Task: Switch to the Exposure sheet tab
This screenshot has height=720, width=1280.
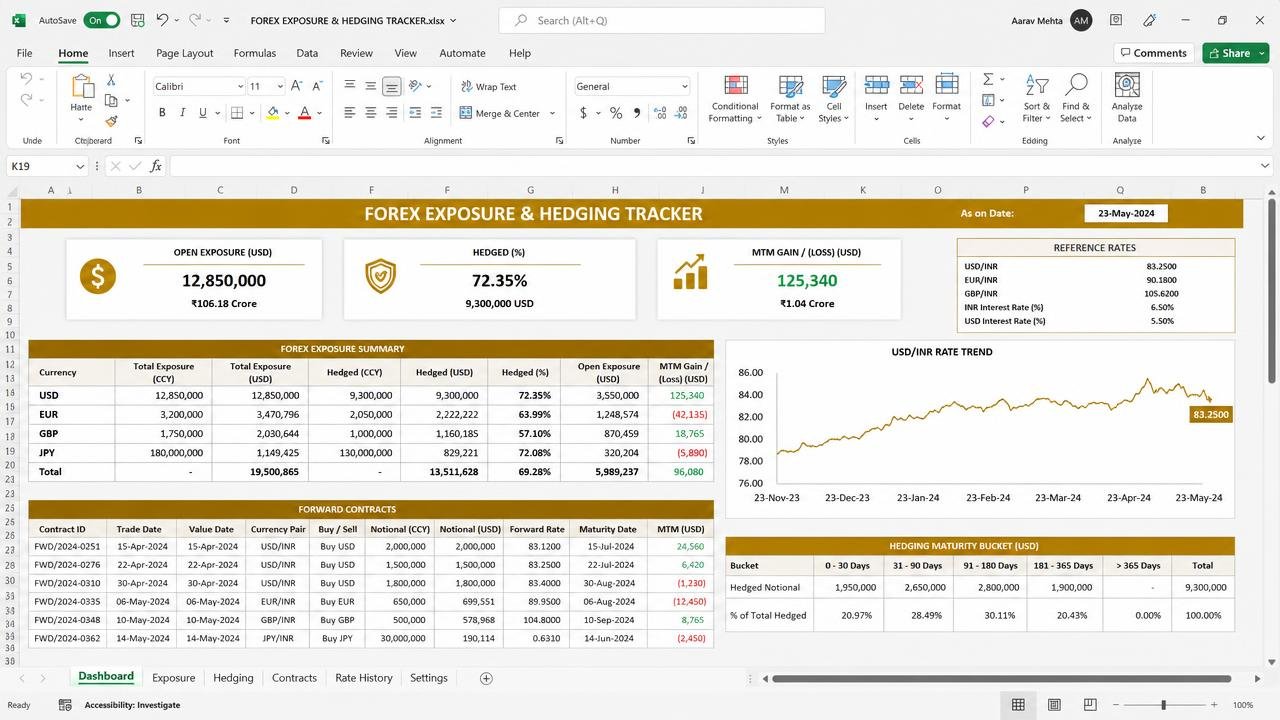Action: point(173,678)
